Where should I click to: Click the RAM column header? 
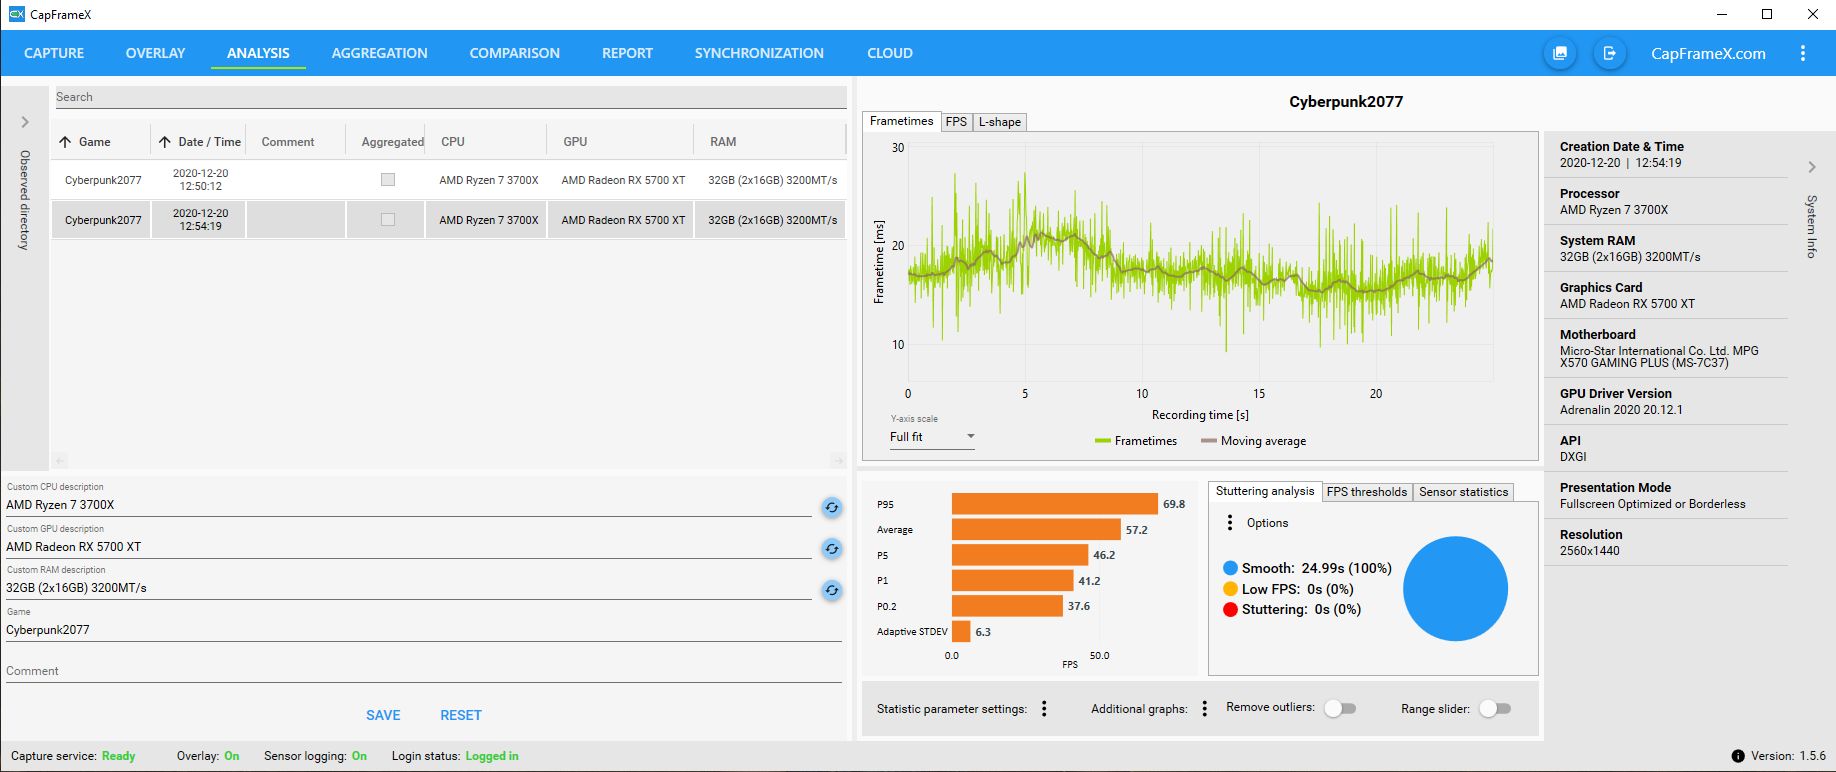[x=723, y=142]
